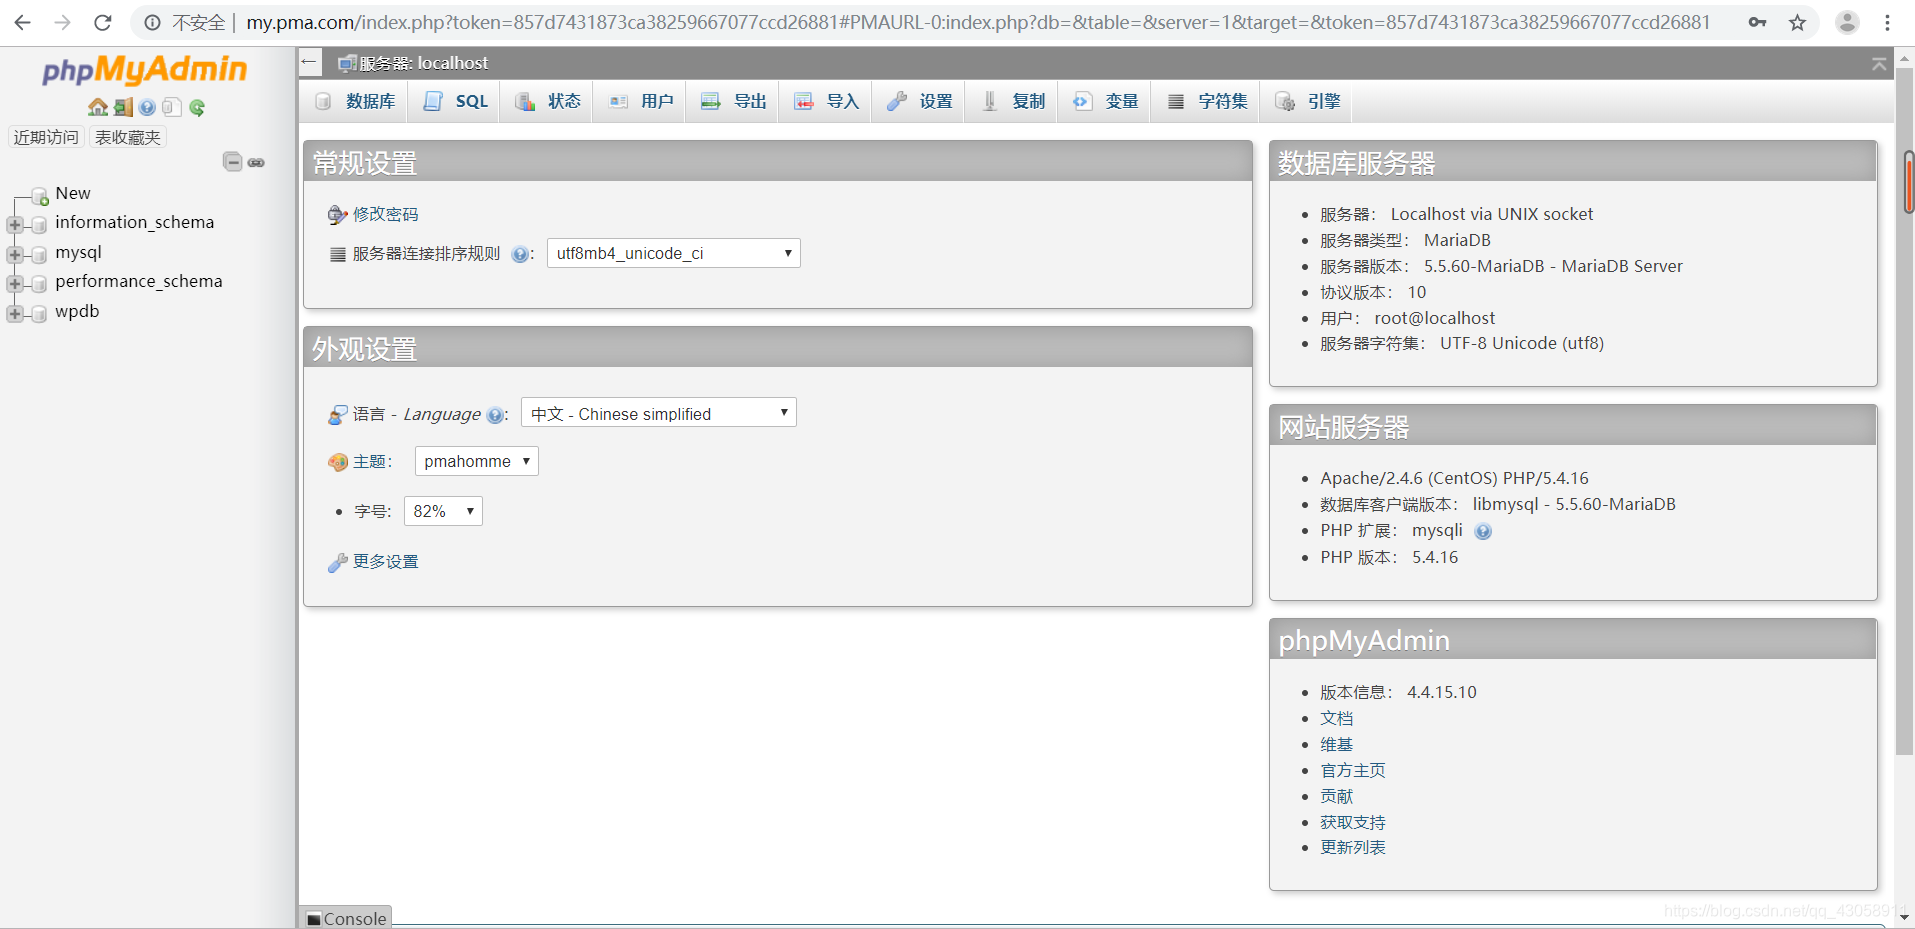Open the 维基 link
The width and height of the screenshot is (1915, 929).
point(1336,744)
